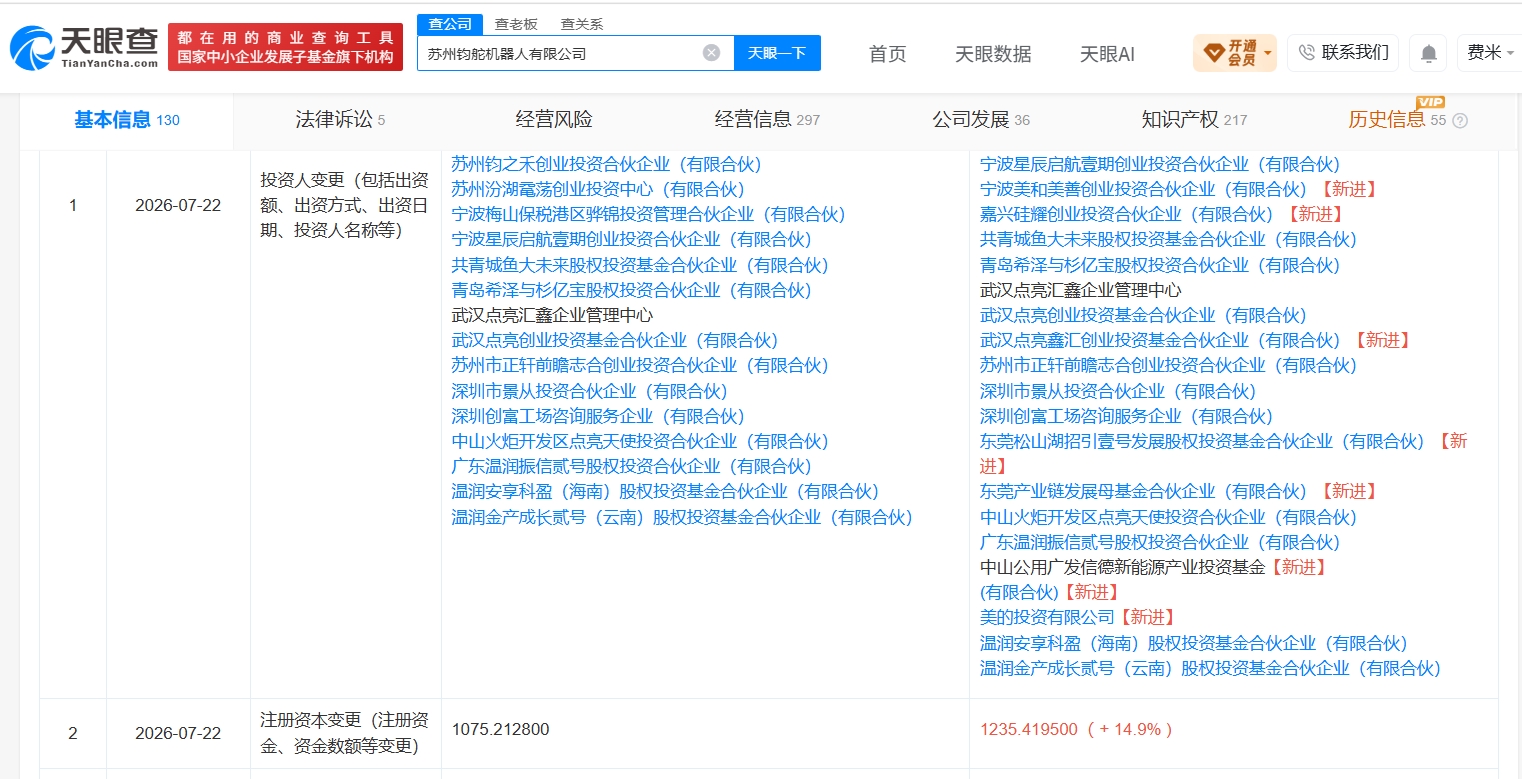Expand the 开通会员 dropdown arrow

click(1268, 53)
